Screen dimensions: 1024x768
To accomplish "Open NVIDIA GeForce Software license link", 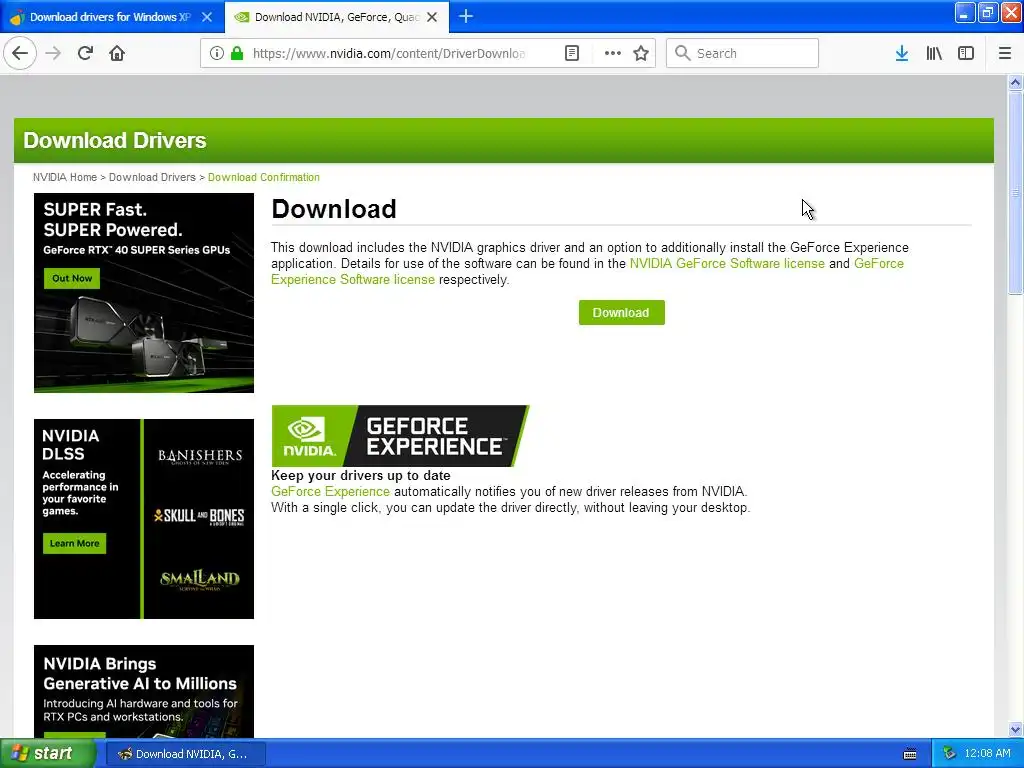I will point(727,263).
